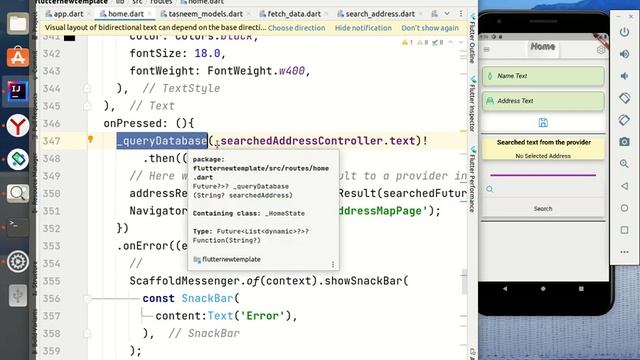640x360 pixels.
Task: Click the phone navigation bar back button
Action: pyautogui.click(x=505, y=289)
